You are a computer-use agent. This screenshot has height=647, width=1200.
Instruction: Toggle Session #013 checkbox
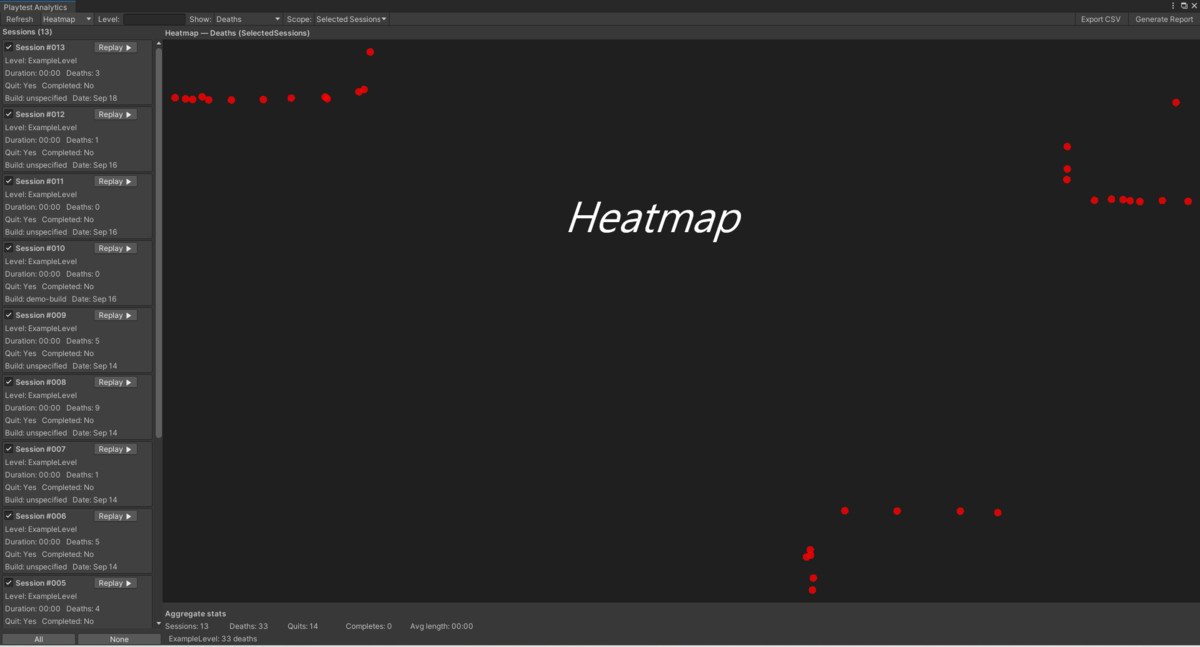click(9, 47)
